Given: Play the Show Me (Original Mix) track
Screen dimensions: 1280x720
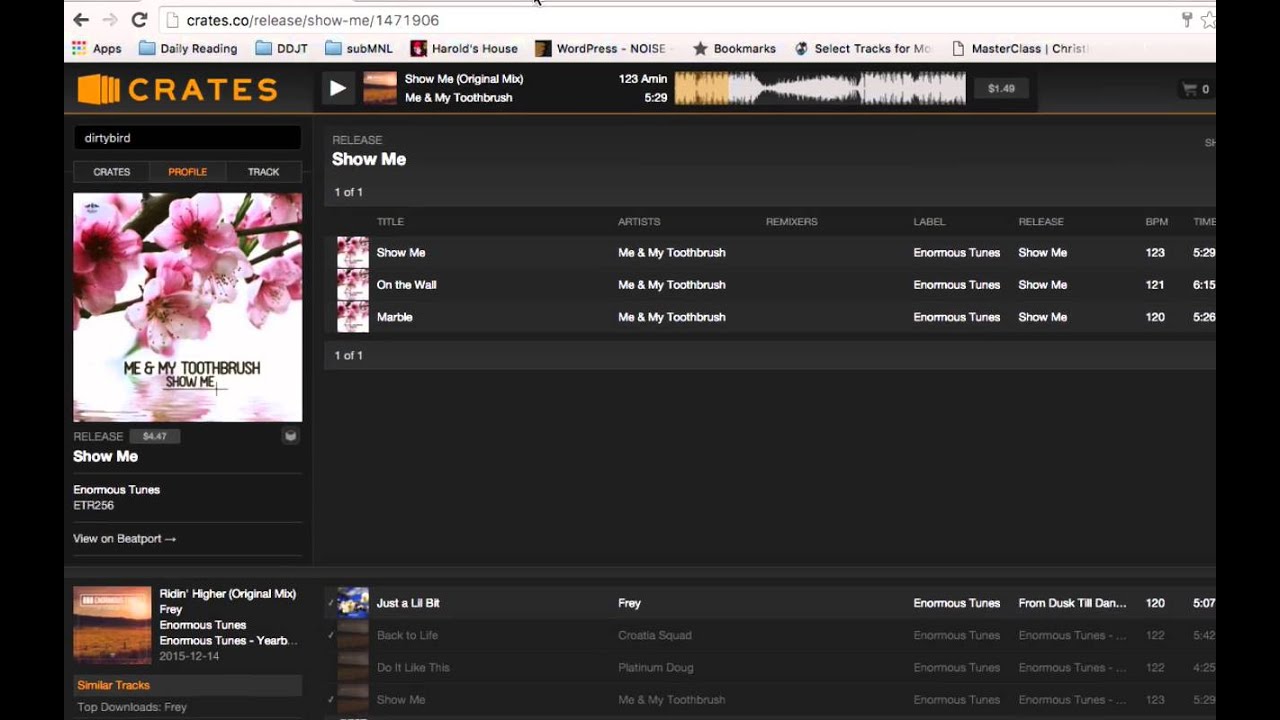Looking at the screenshot, I should pyautogui.click(x=338, y=88).
